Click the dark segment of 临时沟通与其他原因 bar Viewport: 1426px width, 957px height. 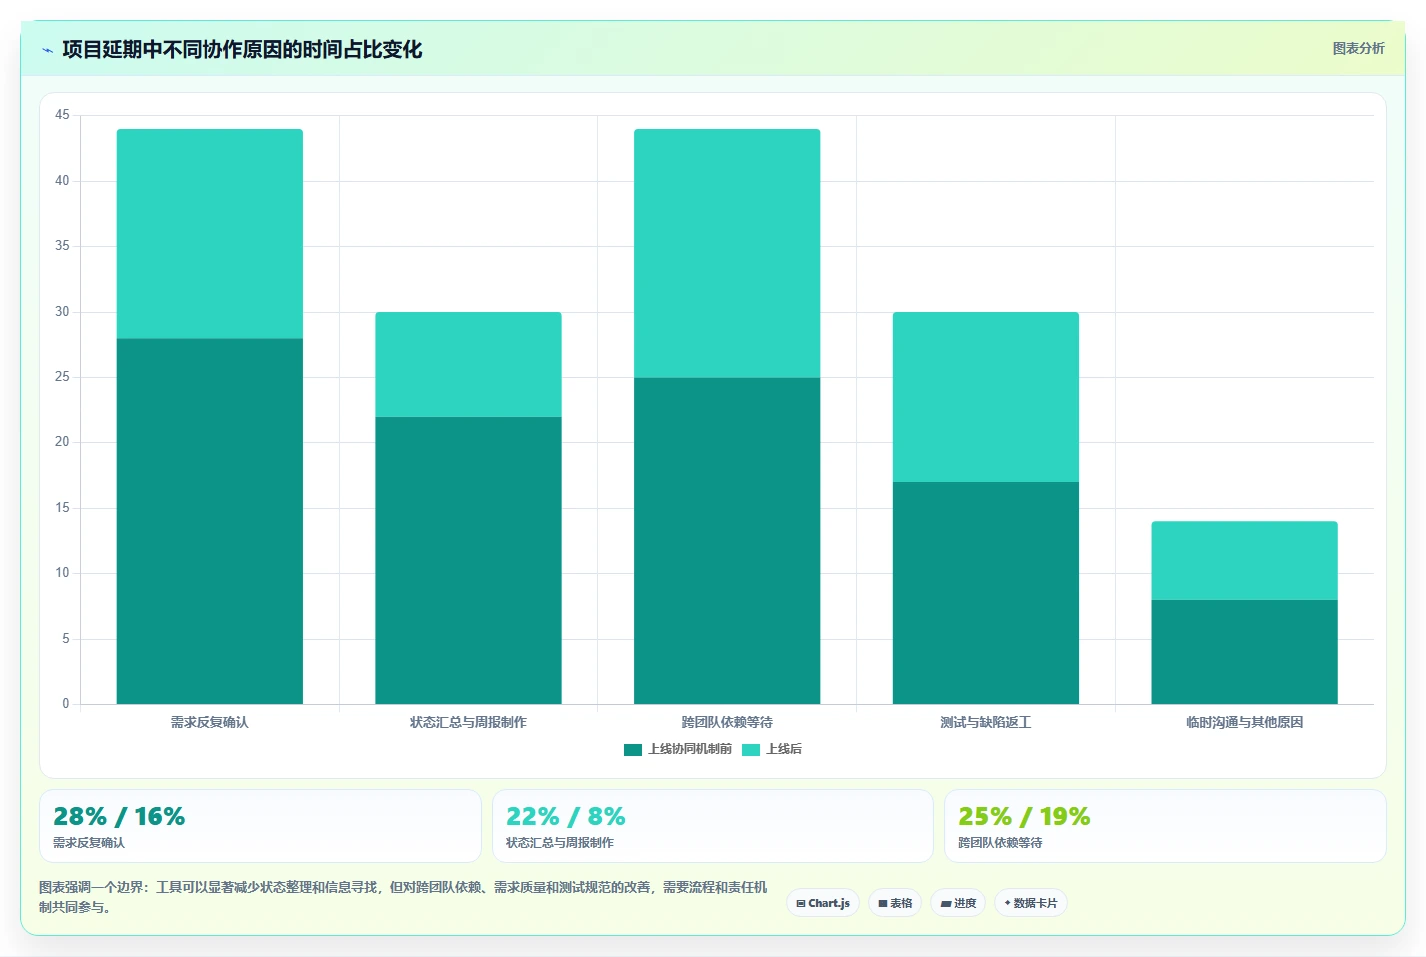(1244, 652)
